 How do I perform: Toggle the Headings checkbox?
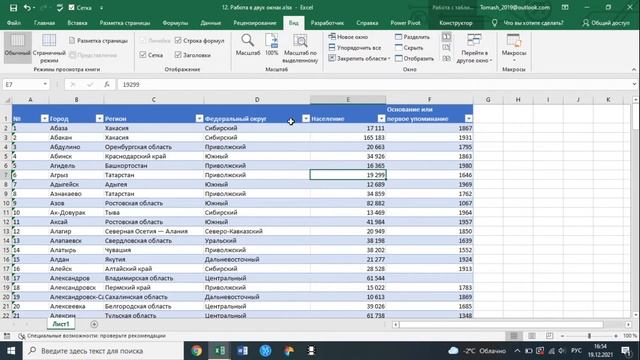178,55
